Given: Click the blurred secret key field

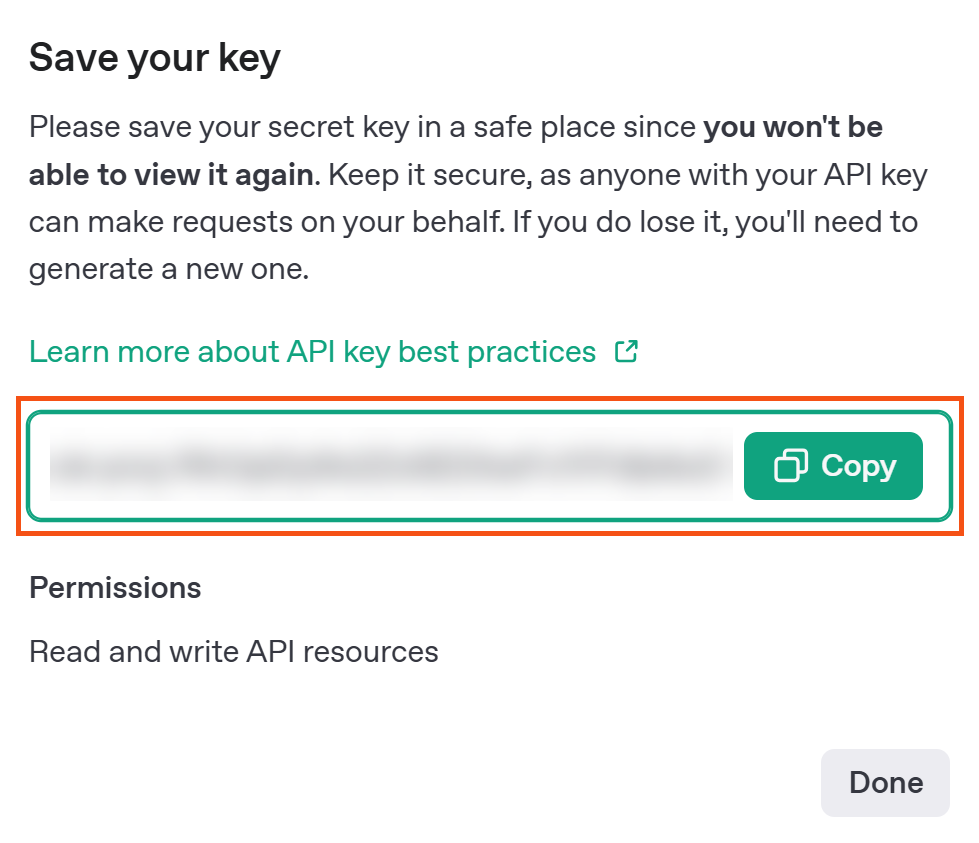Looking at the screenshot, I should tap(391, 466).
